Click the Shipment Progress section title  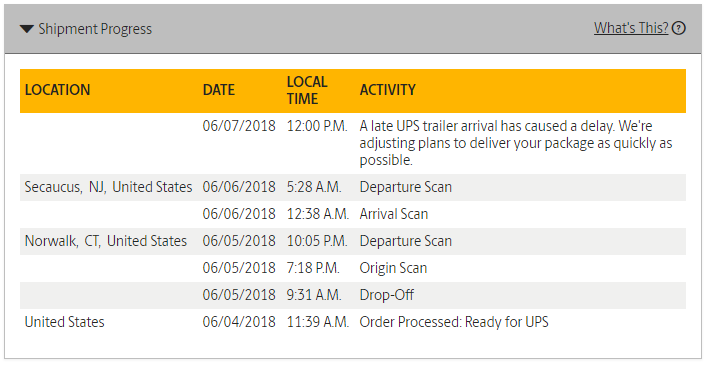(x=95, y=29)
